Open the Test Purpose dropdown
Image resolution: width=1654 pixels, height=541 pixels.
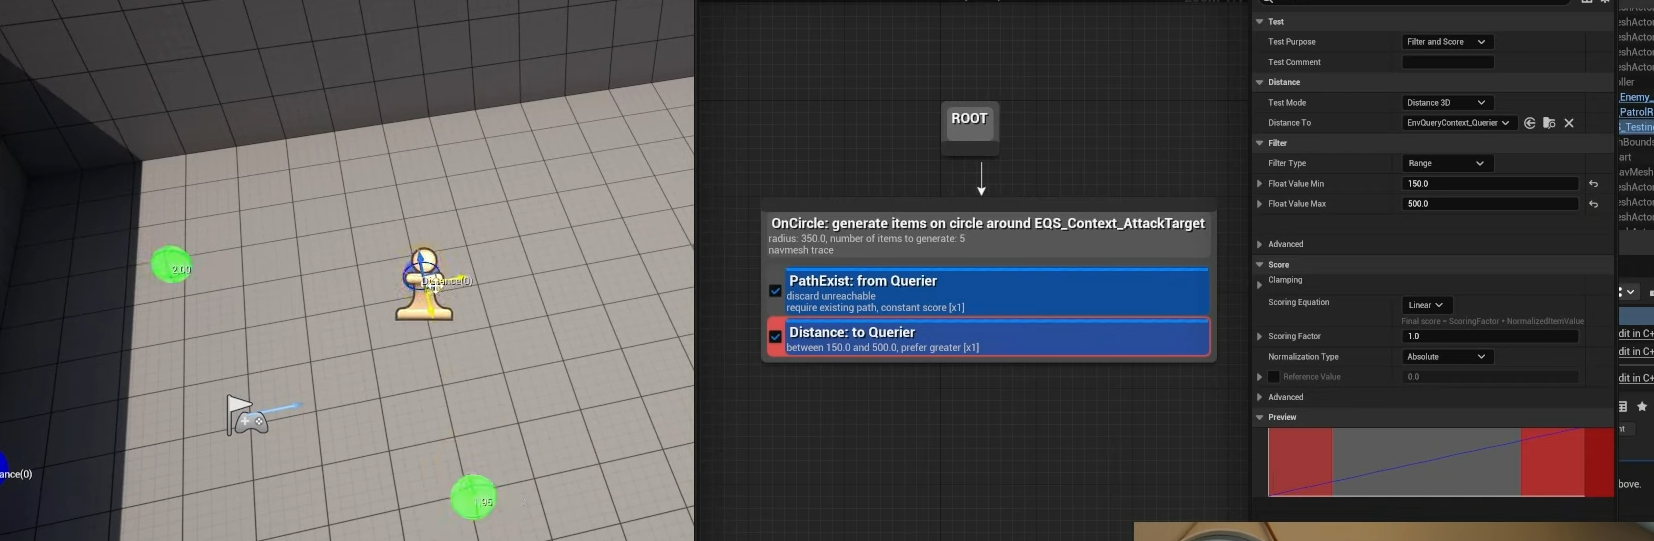pyautogui.click(x=1446, y=42)
